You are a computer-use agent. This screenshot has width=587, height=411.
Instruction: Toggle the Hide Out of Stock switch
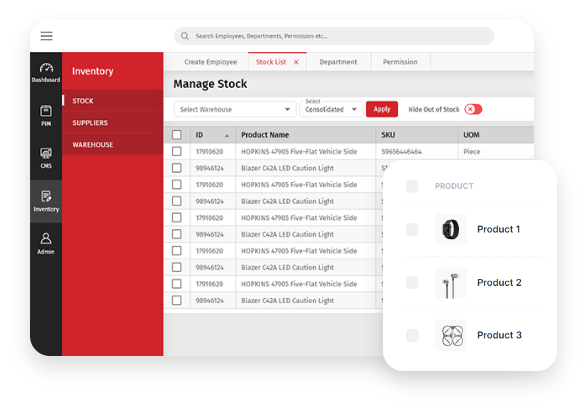point(473,109)
